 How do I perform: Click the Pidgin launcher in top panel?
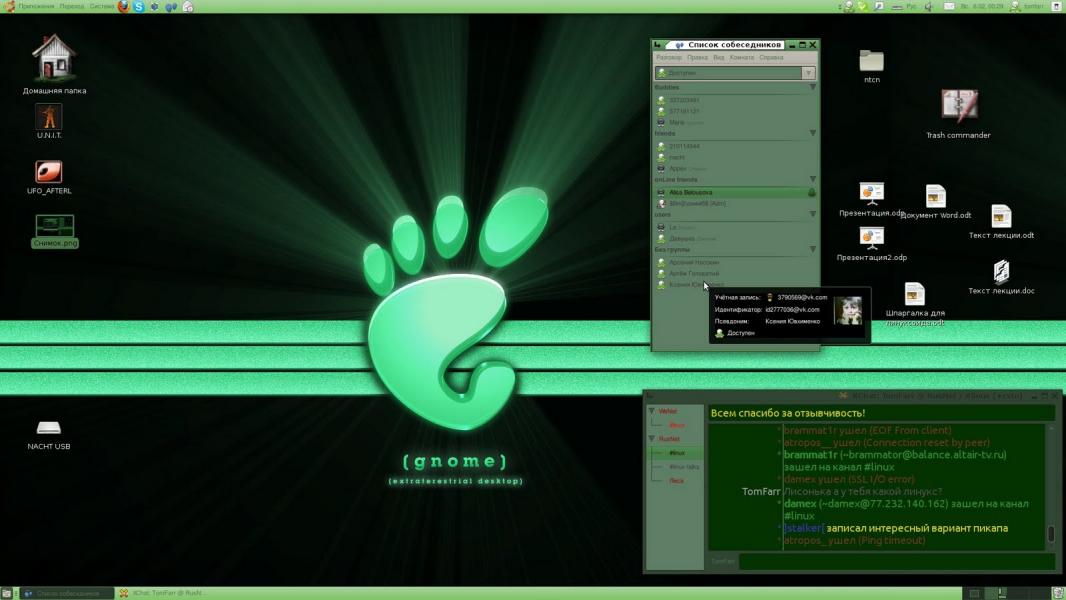171,7
